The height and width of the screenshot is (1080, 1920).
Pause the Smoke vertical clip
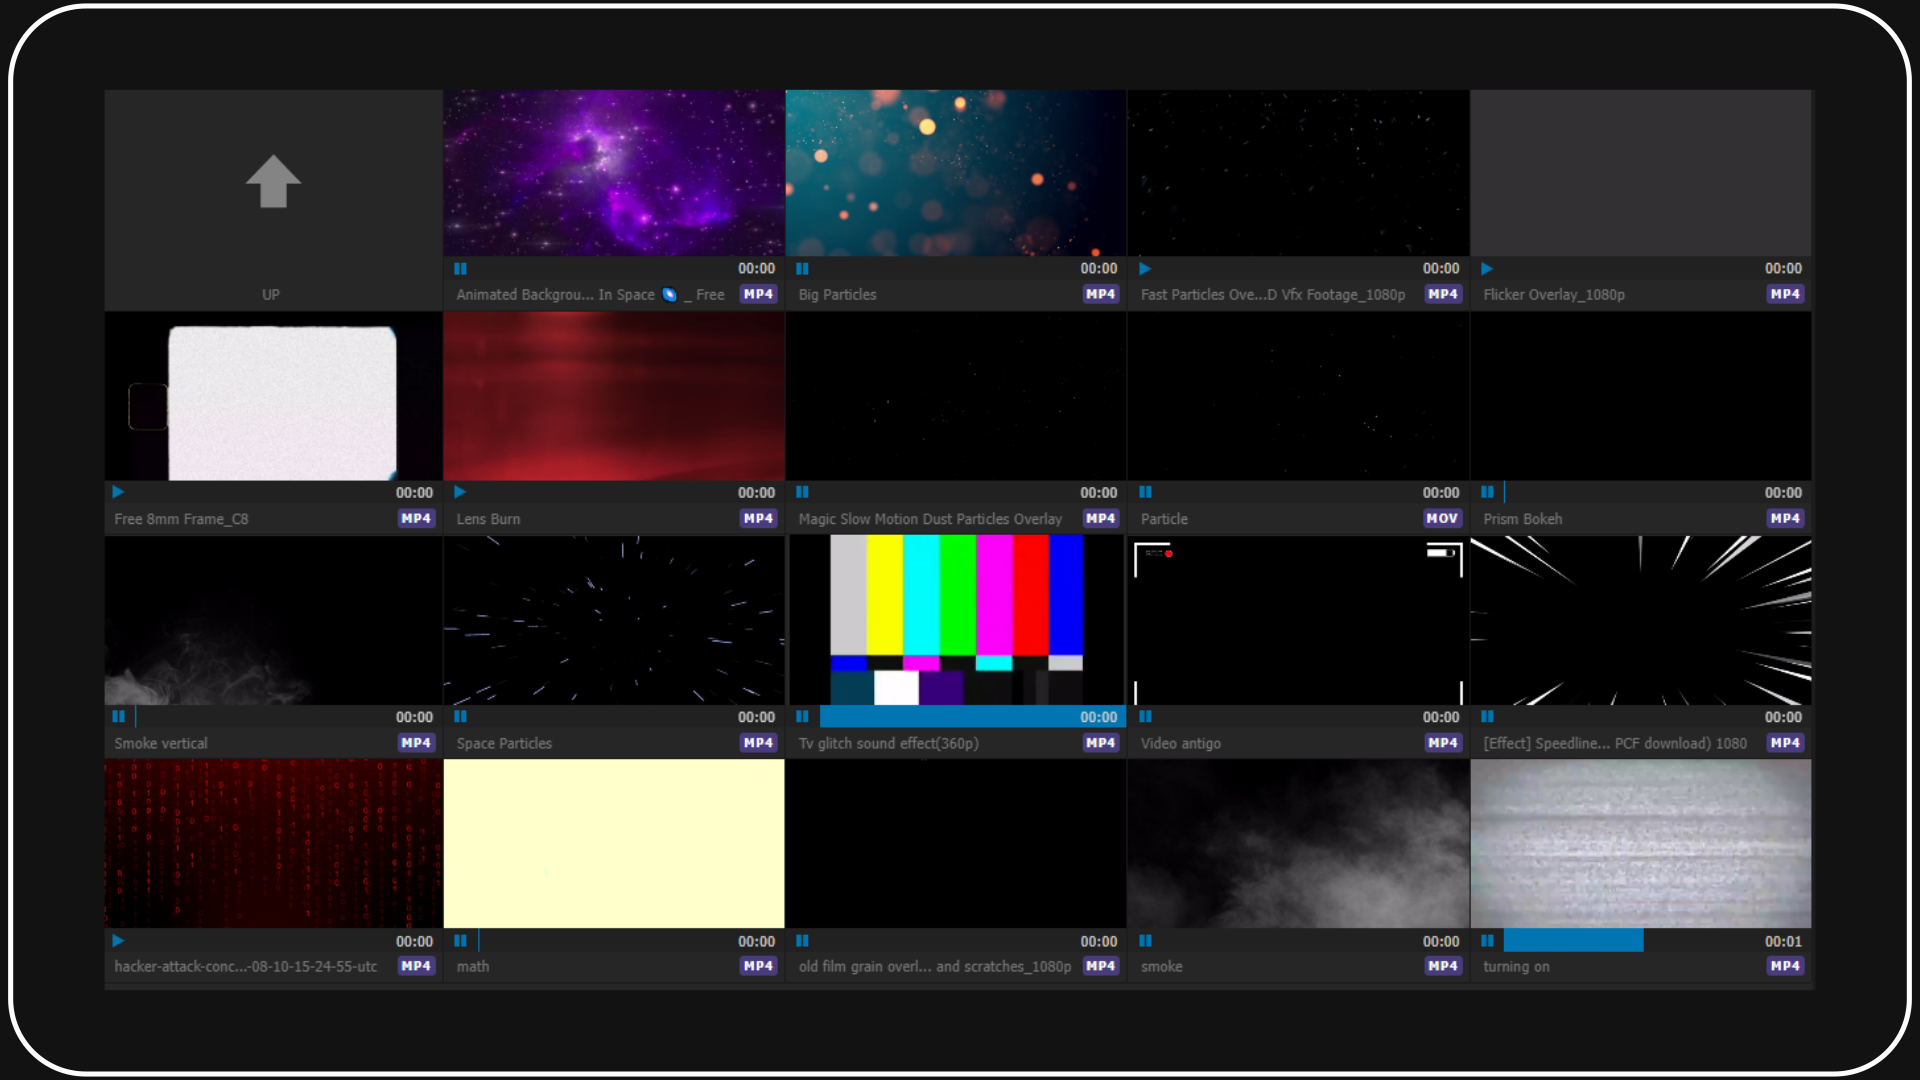(118, 716)
